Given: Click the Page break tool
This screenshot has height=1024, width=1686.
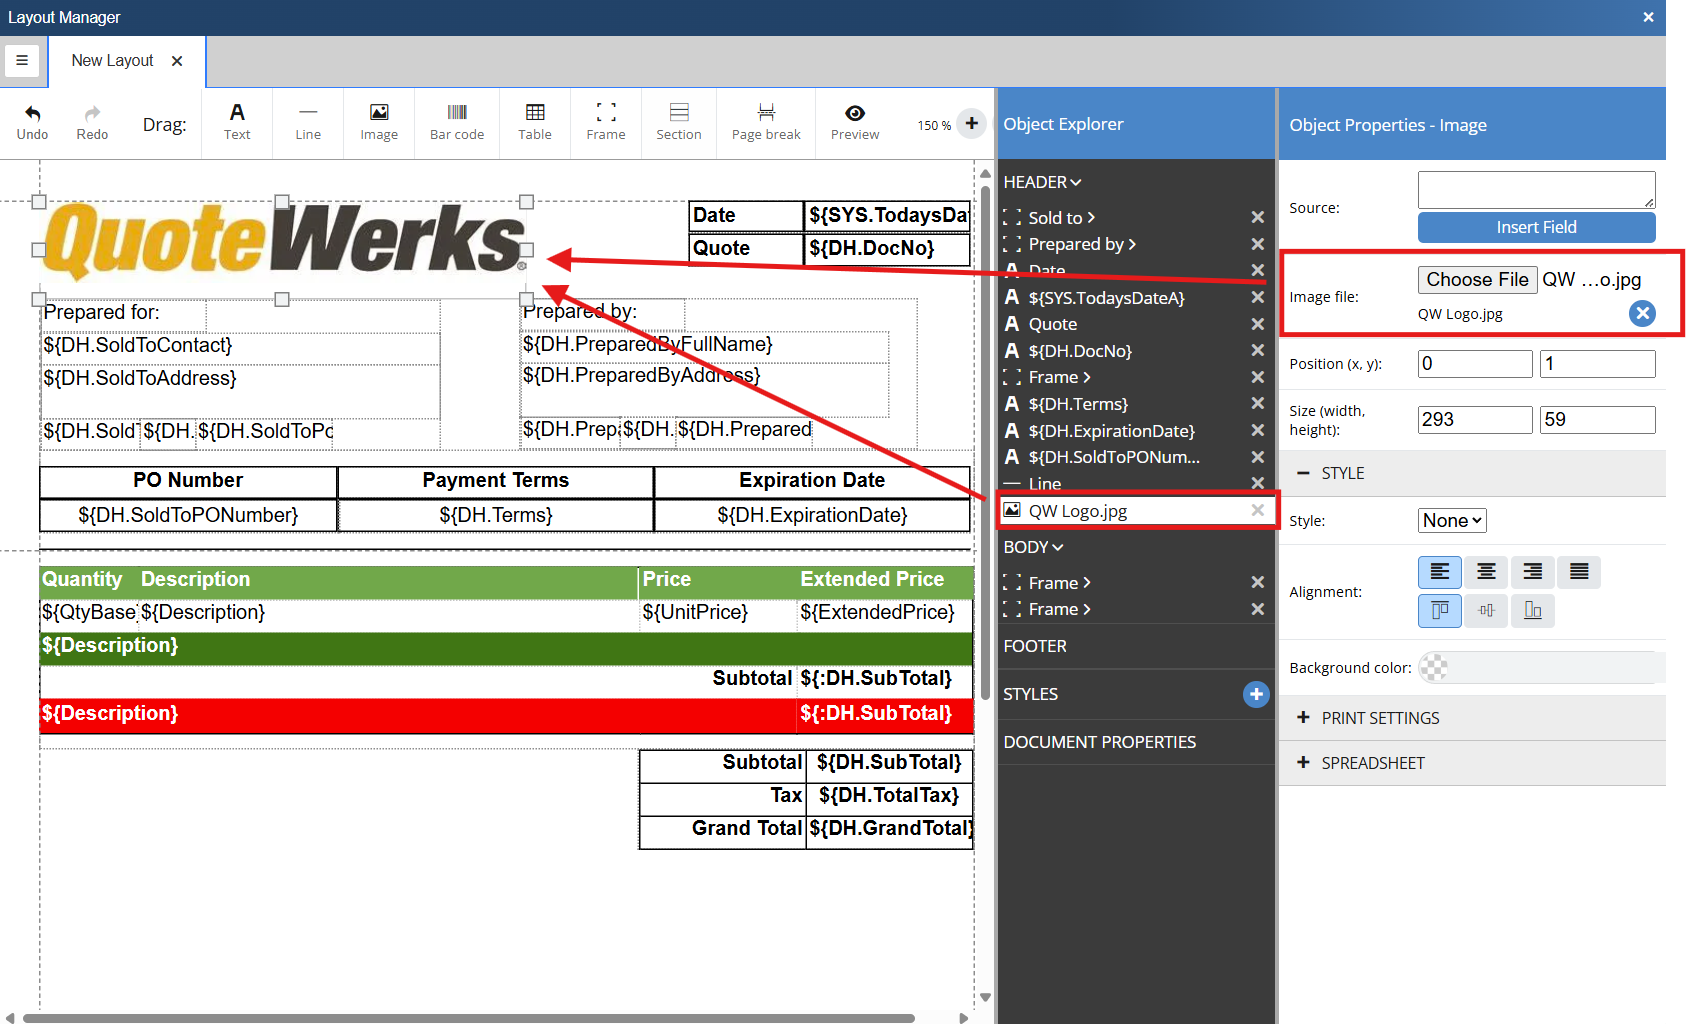Looking at the screenshot, I should click(766, 122).
